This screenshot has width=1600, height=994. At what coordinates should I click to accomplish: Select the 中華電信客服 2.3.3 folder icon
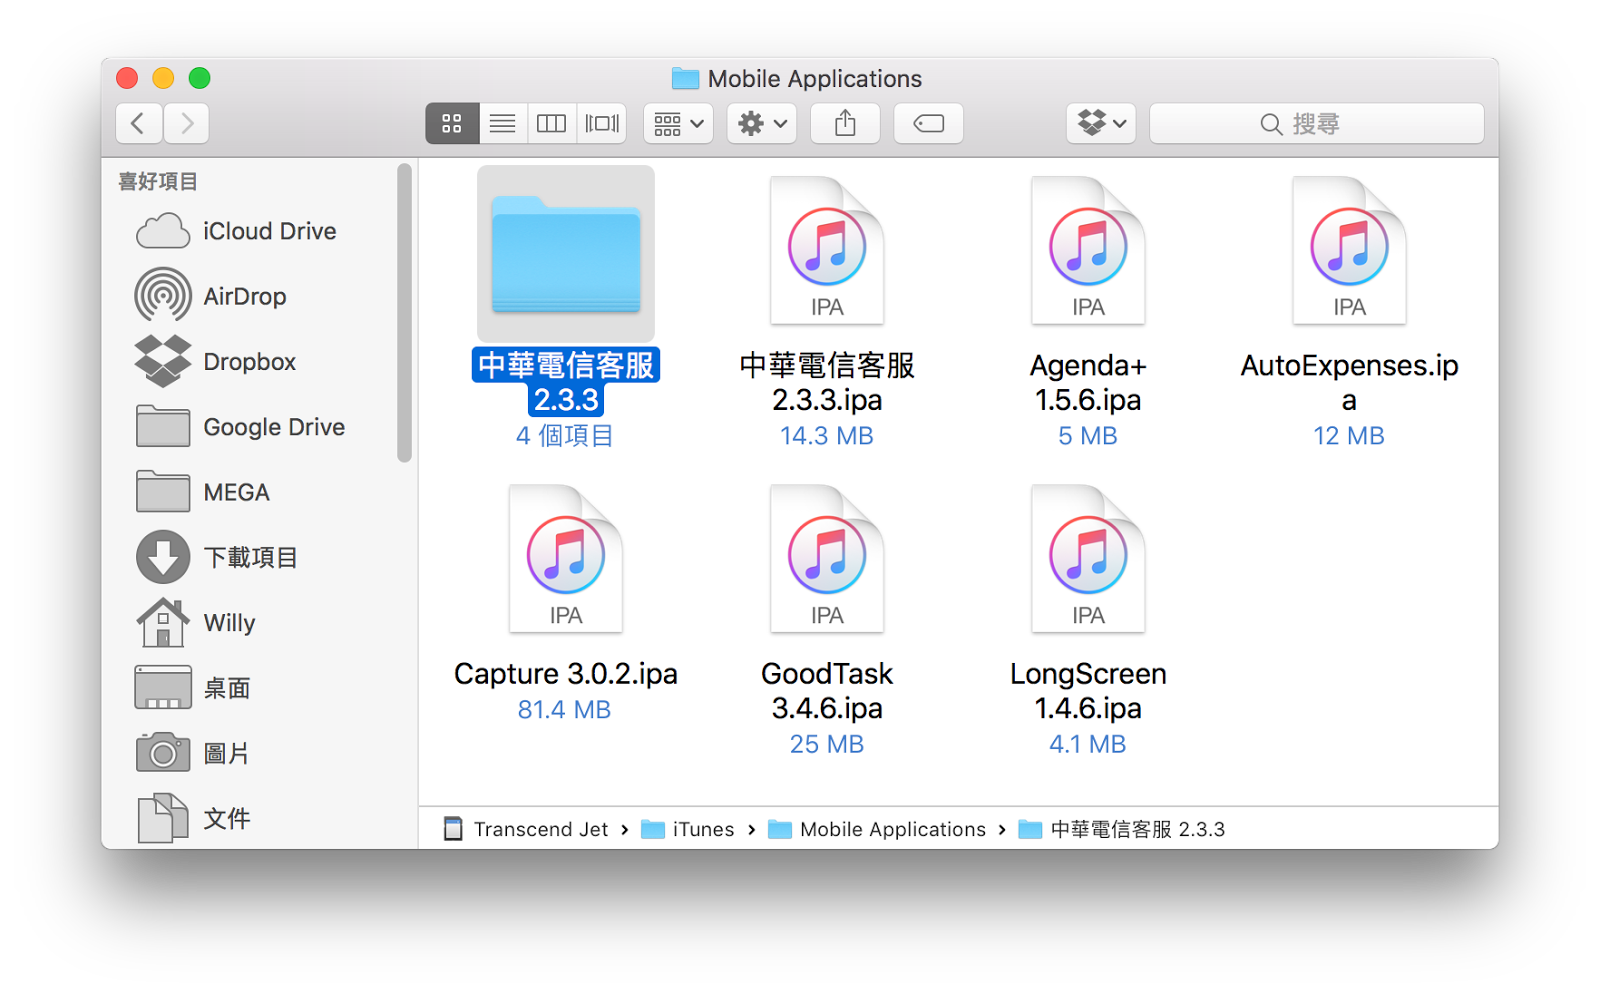[x=566, y=254]
